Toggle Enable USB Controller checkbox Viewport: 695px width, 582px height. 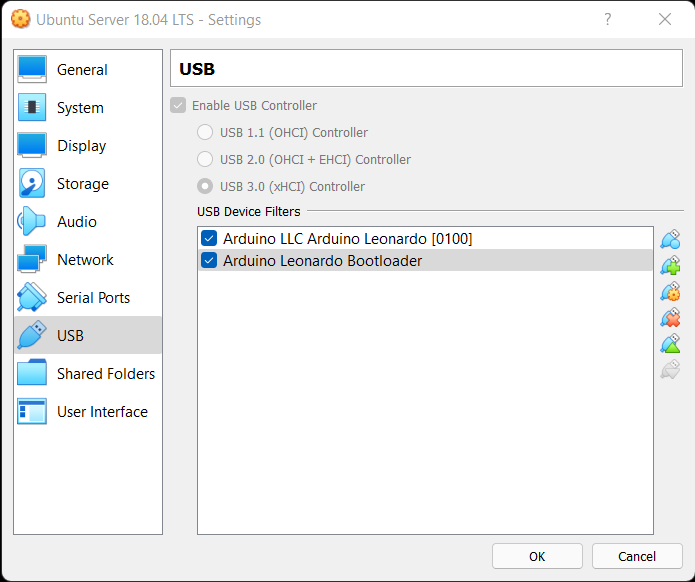tap(178, 105)
